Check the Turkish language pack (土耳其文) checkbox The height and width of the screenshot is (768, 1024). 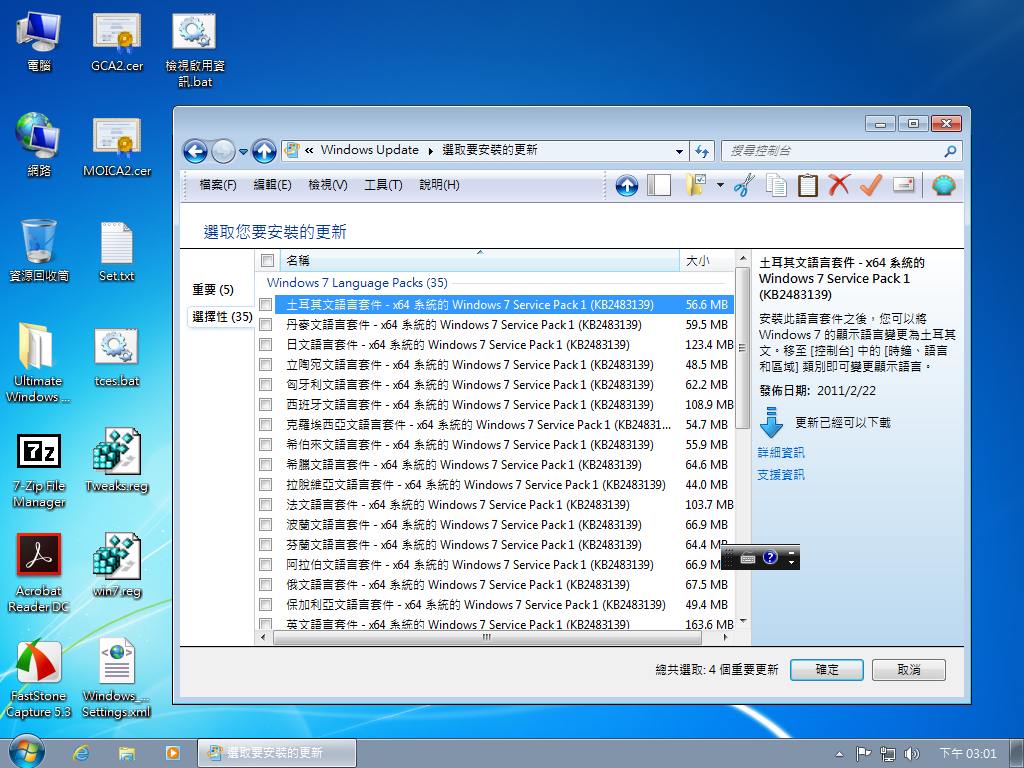[265, 304]
